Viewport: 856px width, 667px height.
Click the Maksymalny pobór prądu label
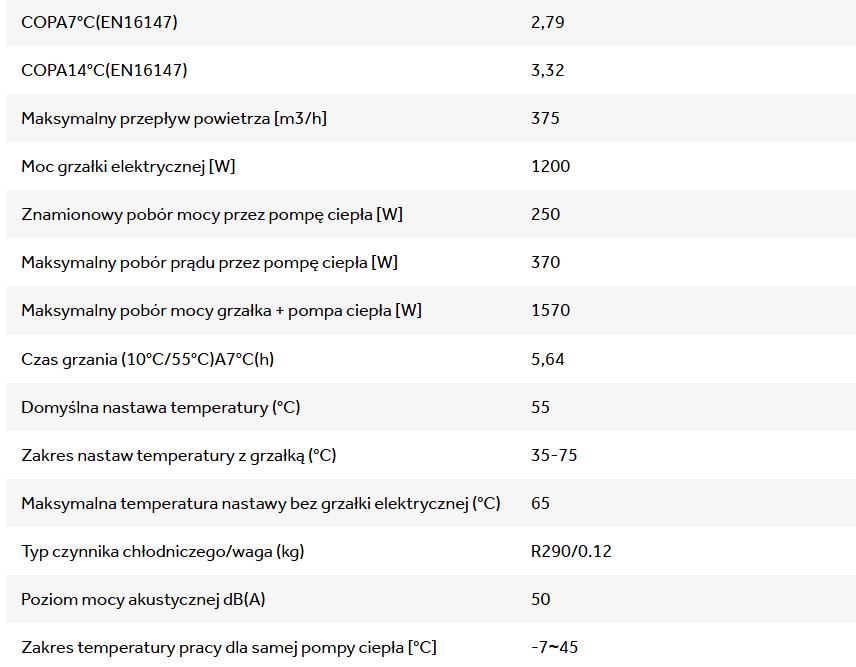(x=209, y=262)
